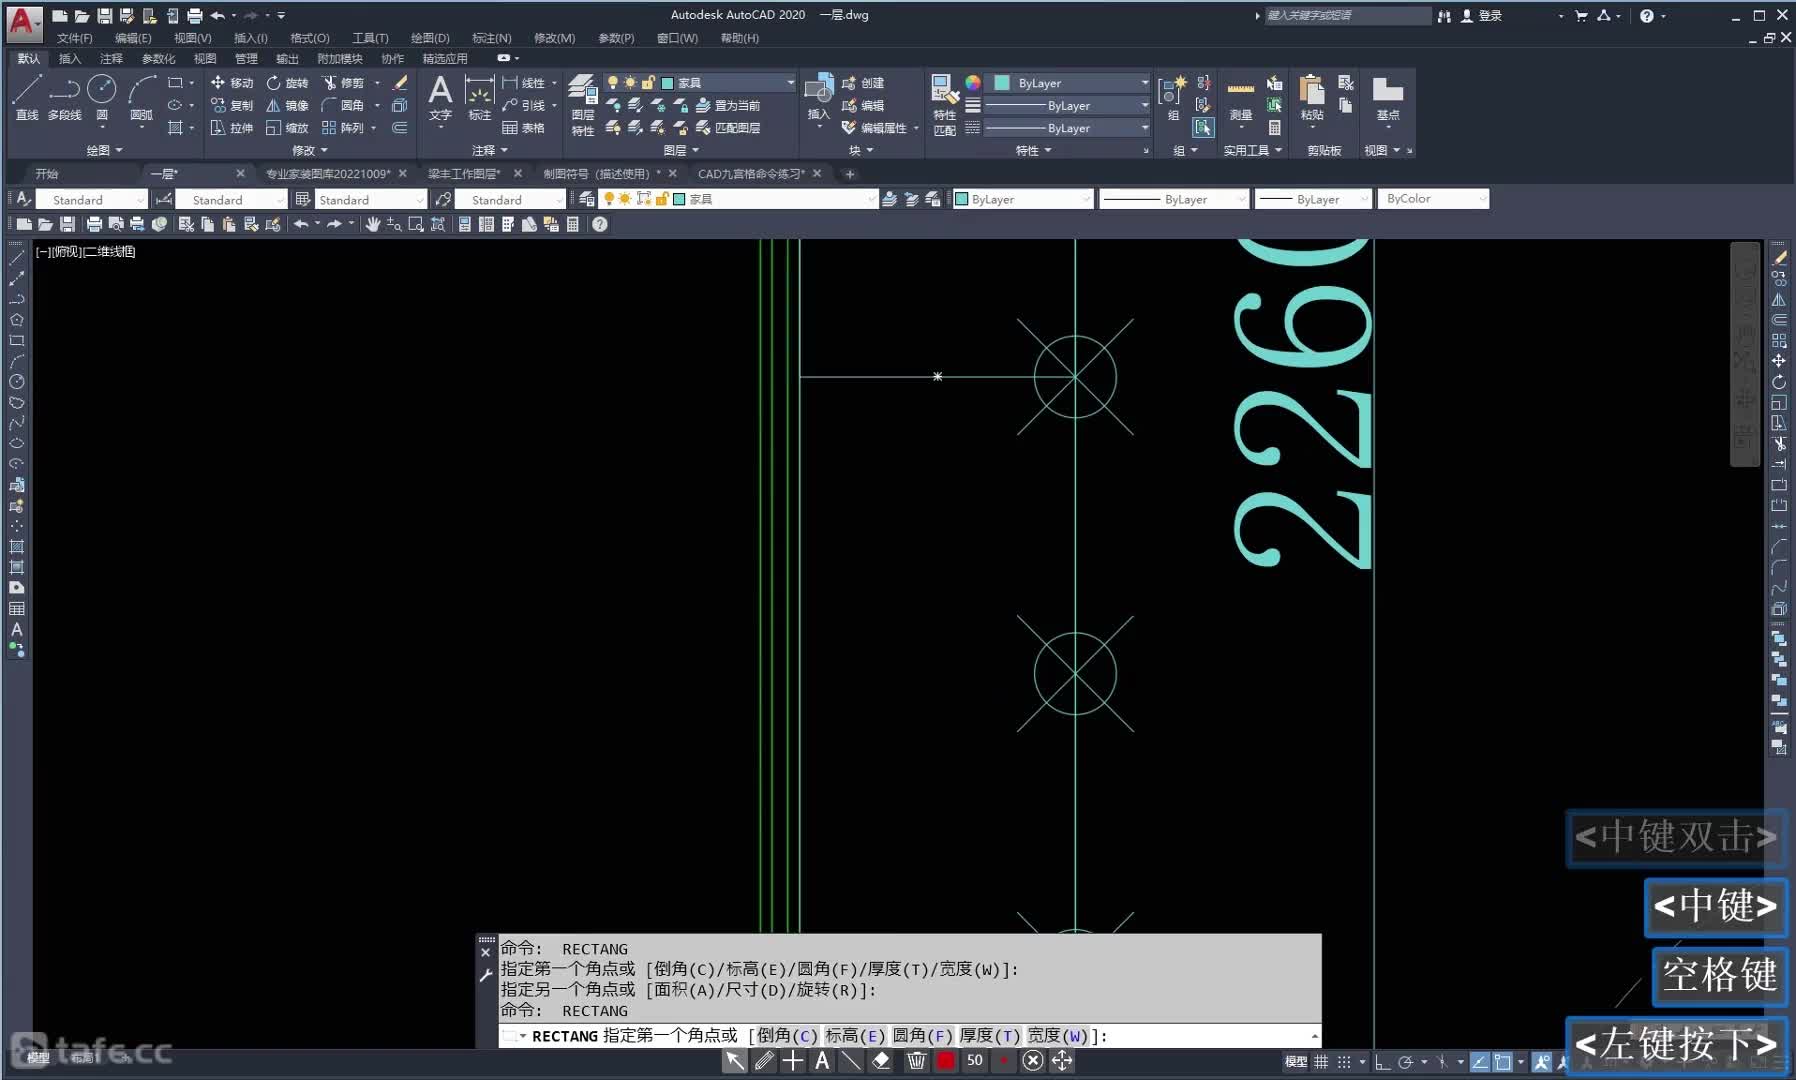Click the Rotate (旋转) tool
Image resolution: width=1796 pixels, height=1080 pixels.
[287, 83]
